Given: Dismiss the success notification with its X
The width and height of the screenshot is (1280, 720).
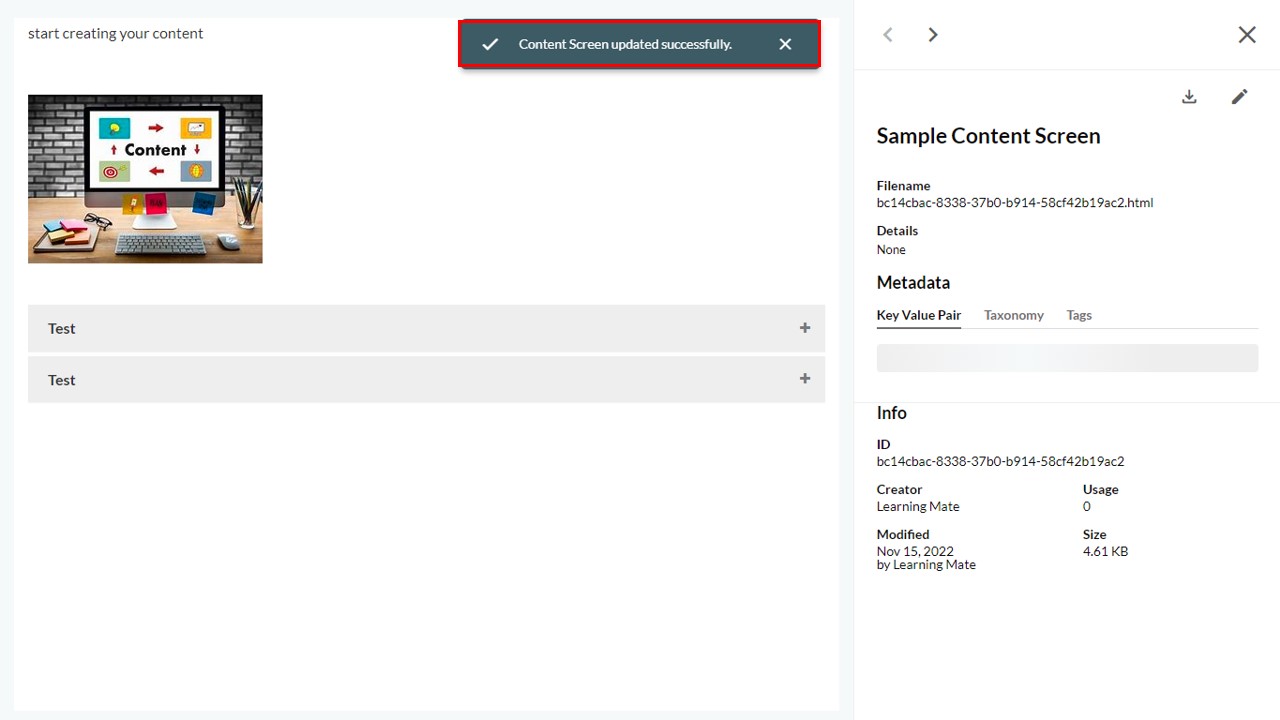Looking at the screenshot, I should pyautogui.click(x=785, y=44).
